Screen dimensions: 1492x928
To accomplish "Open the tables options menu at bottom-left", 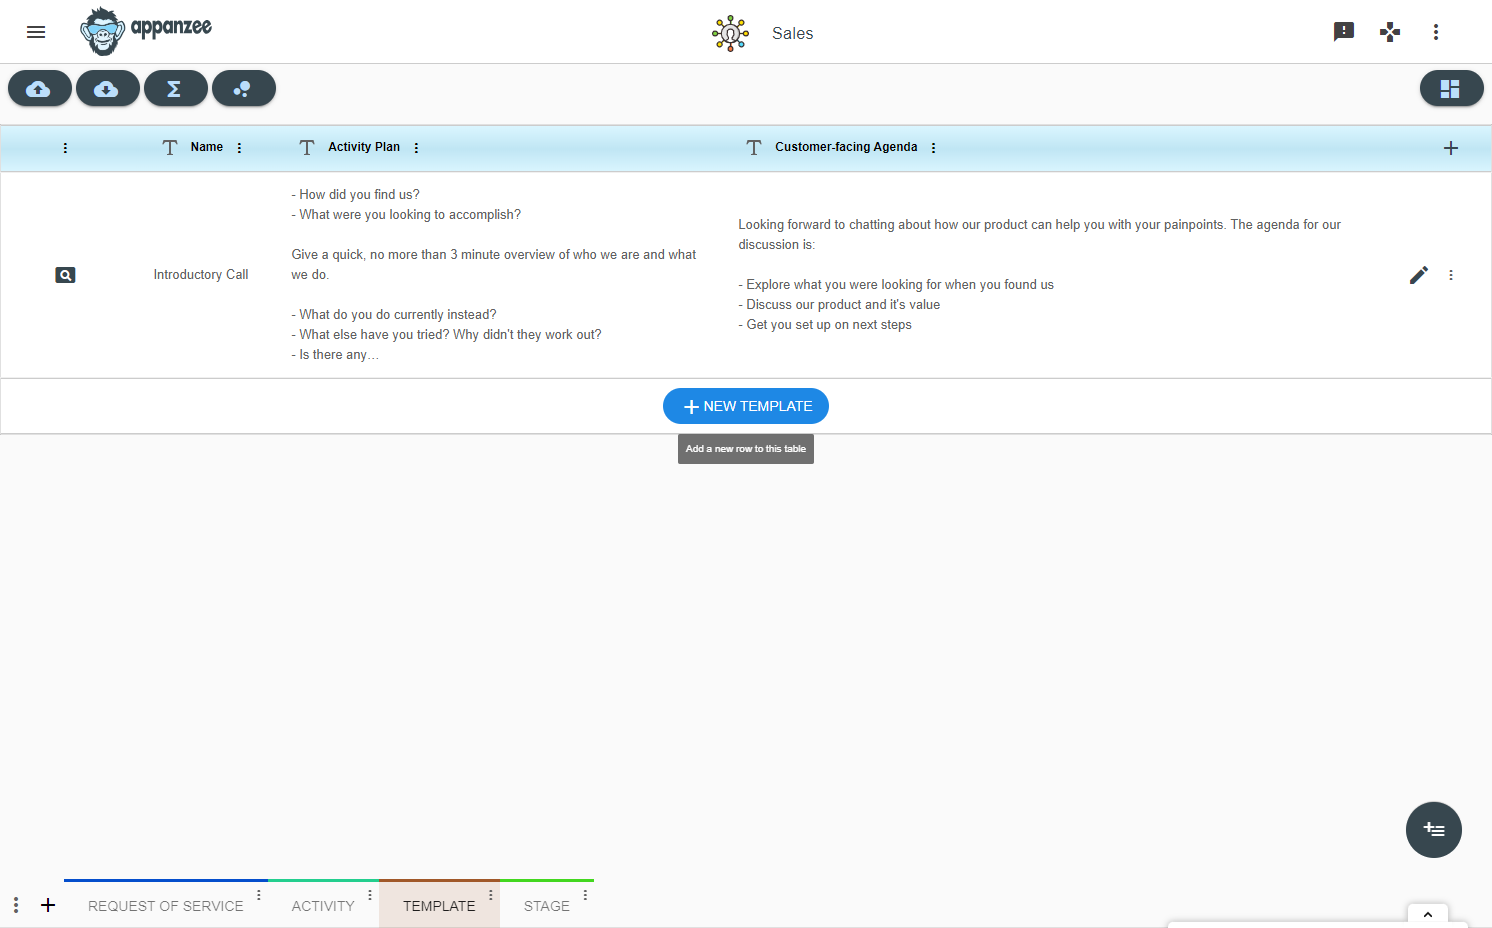I will (16, 905).
